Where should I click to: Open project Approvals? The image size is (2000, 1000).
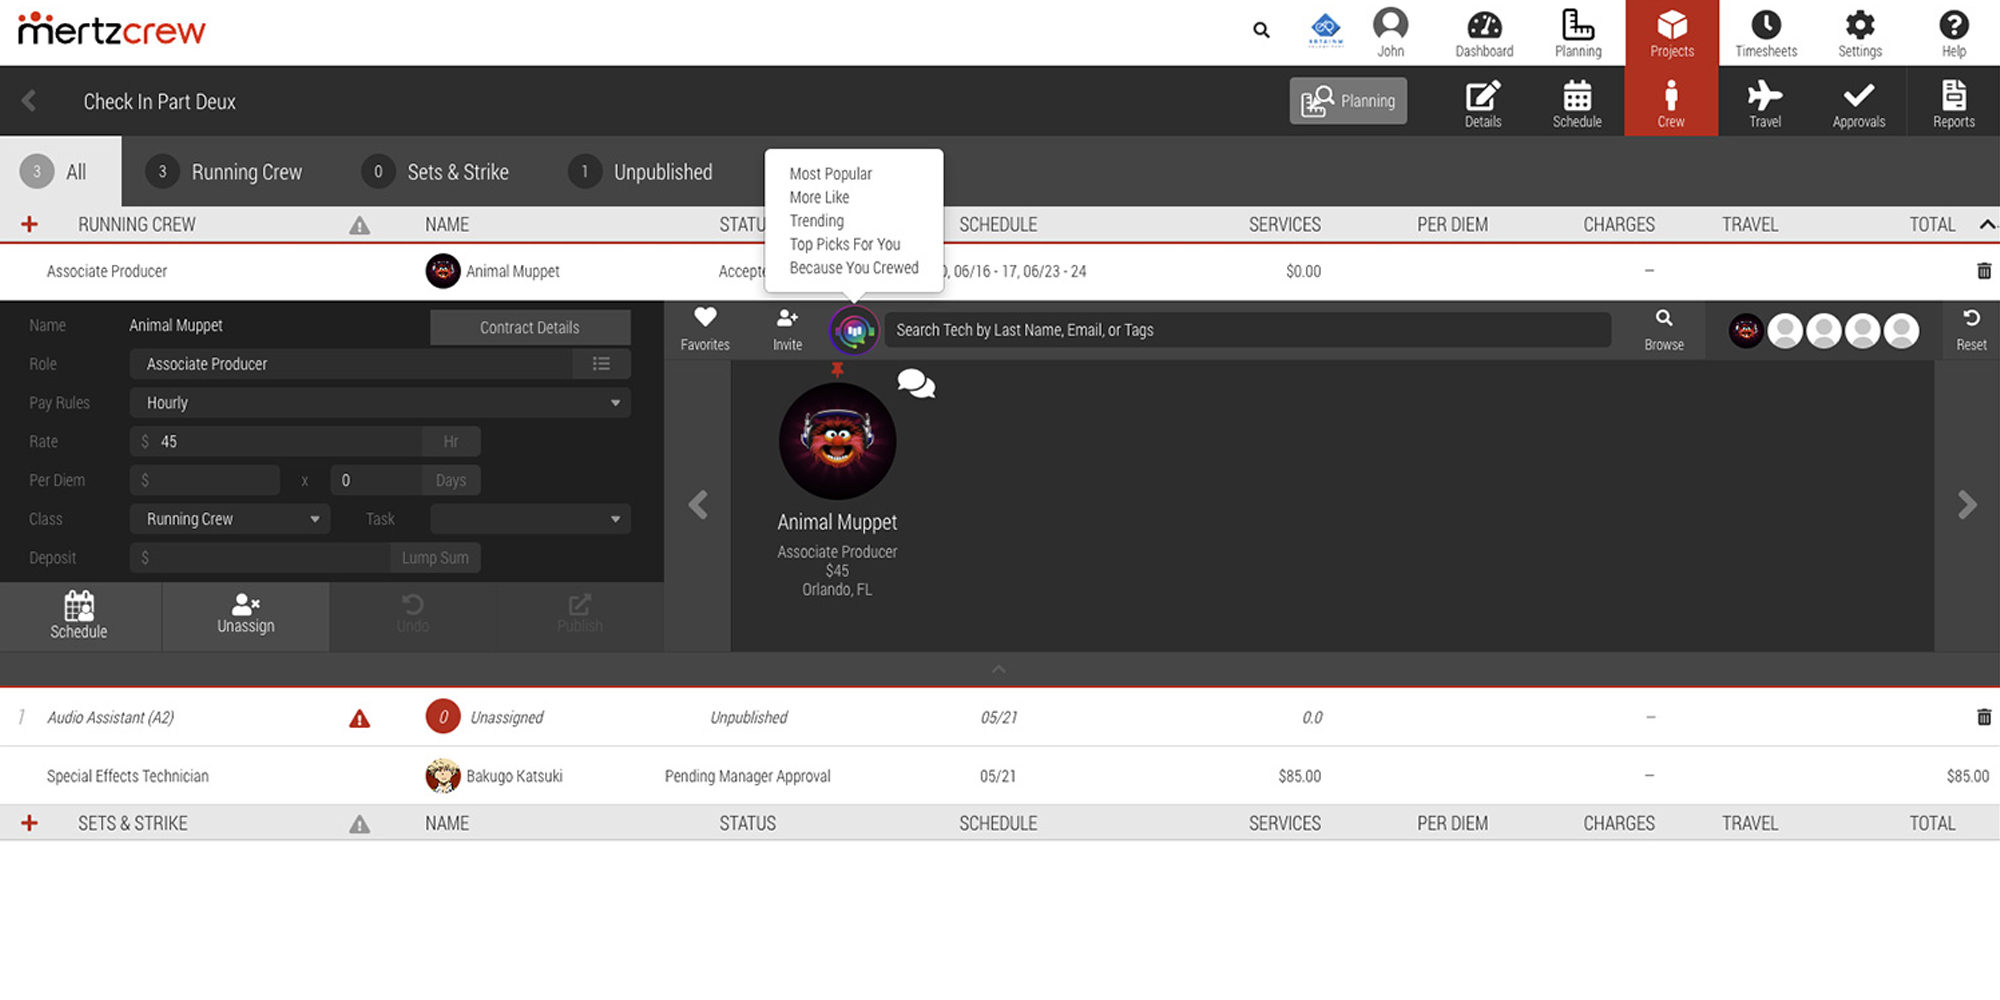coord(1859,103)
